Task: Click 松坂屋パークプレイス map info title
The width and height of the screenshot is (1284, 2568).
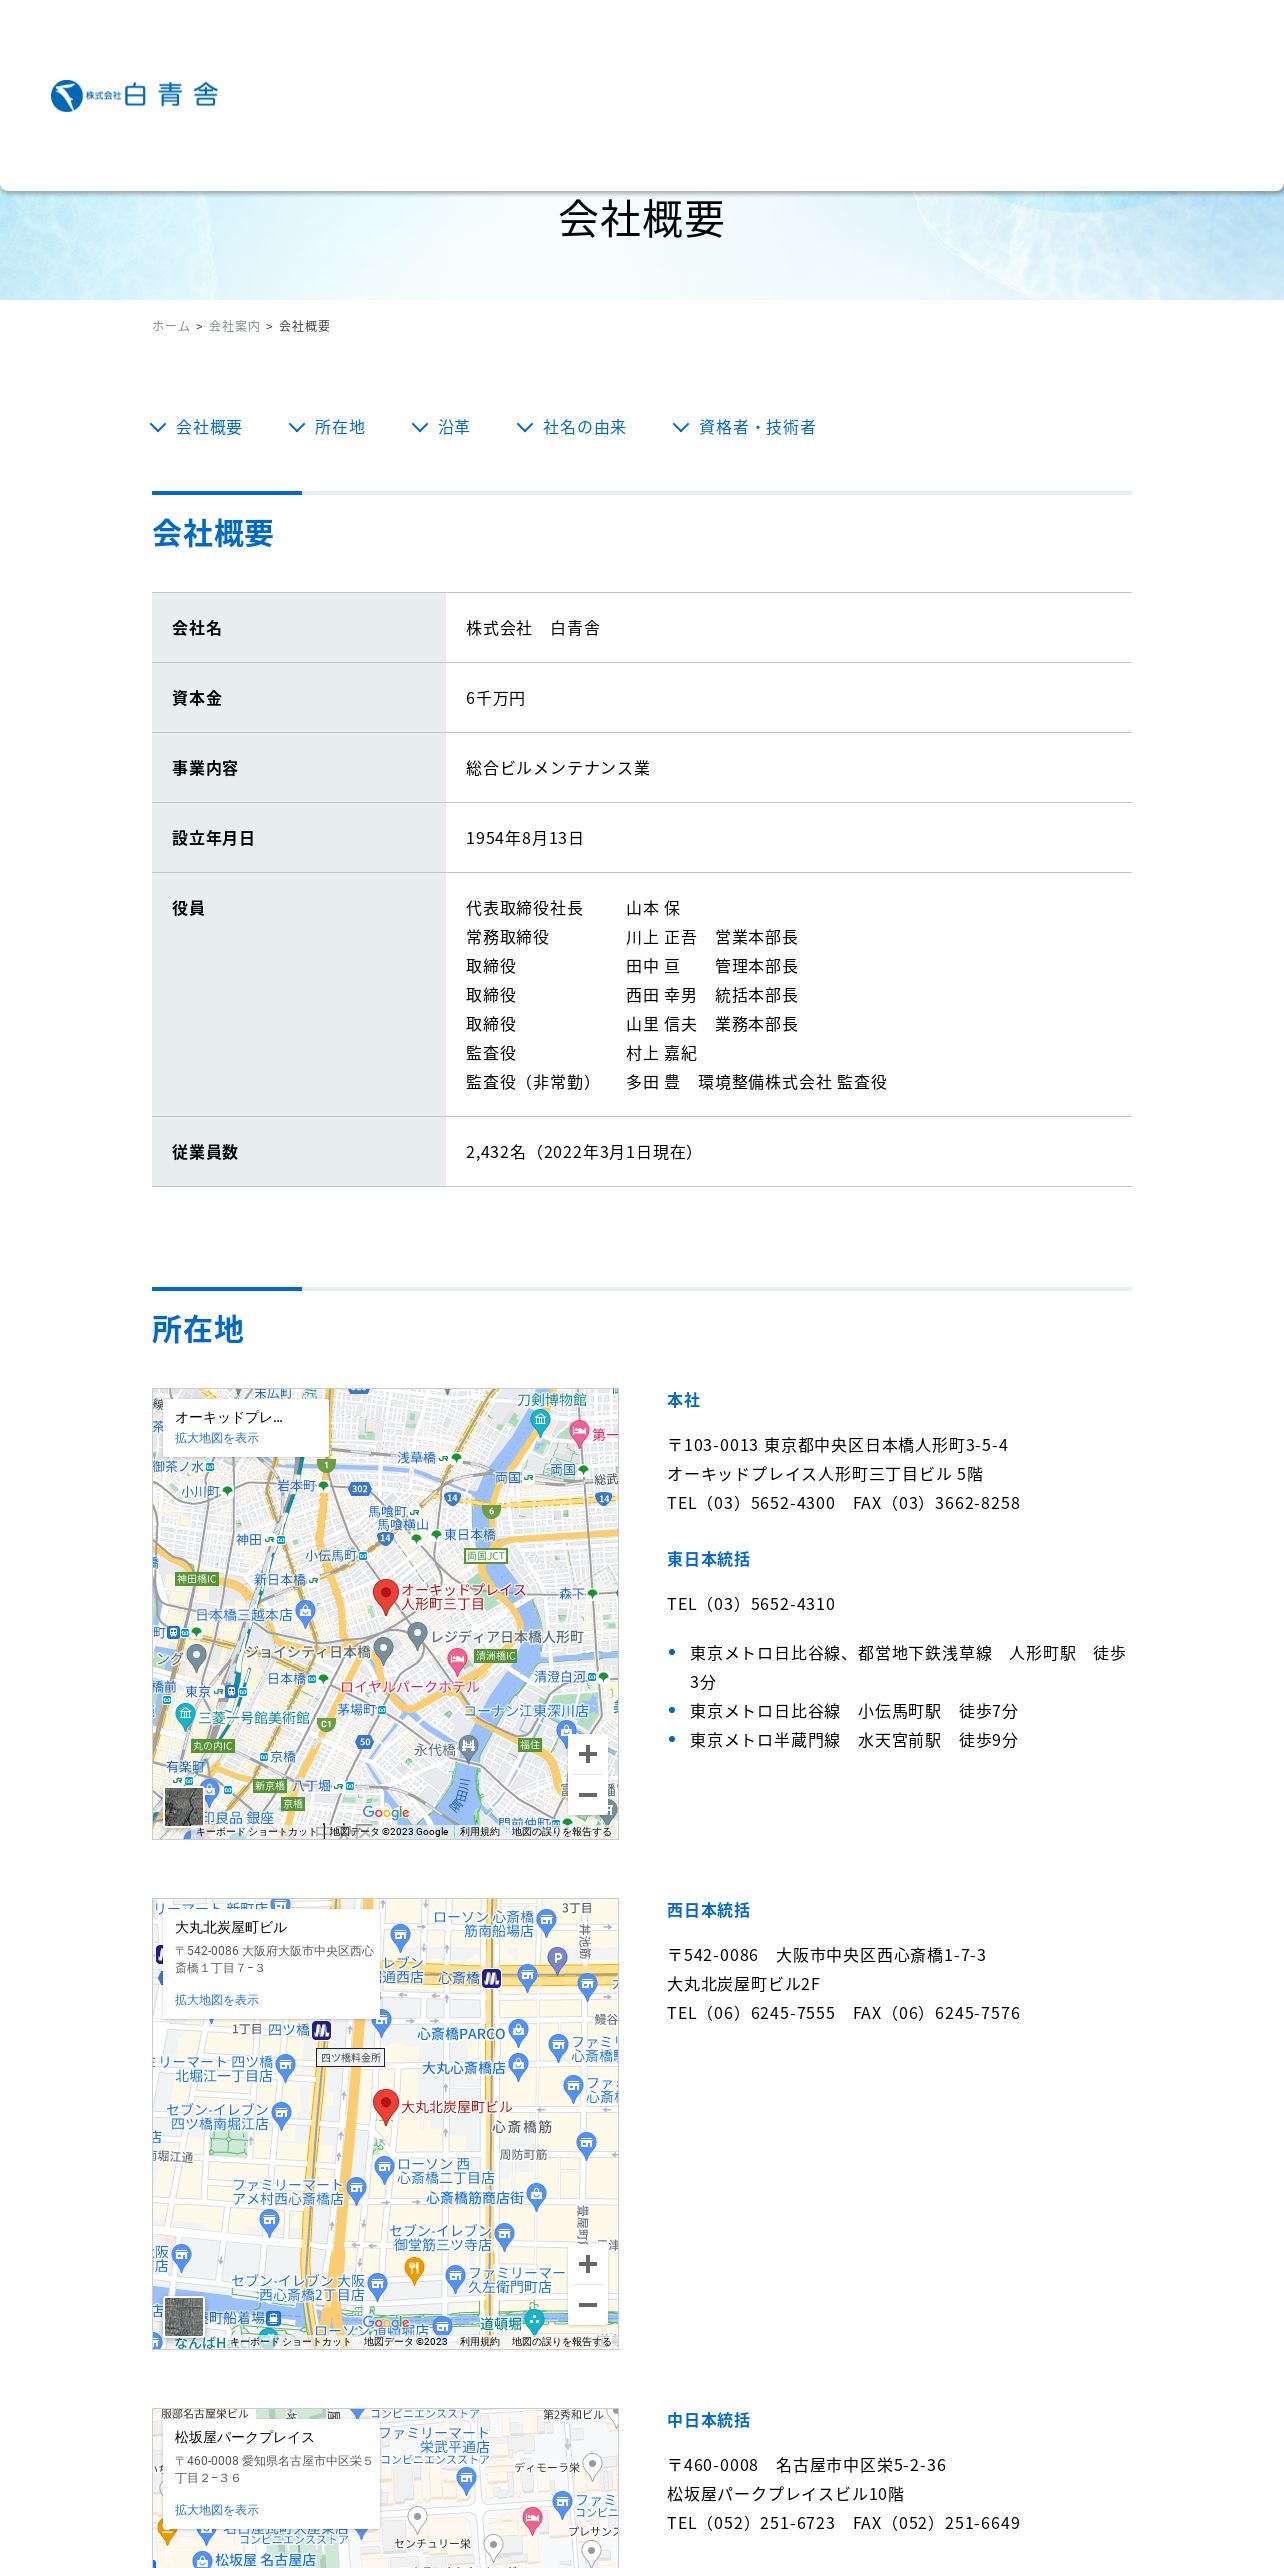Action: [244, 2438]
